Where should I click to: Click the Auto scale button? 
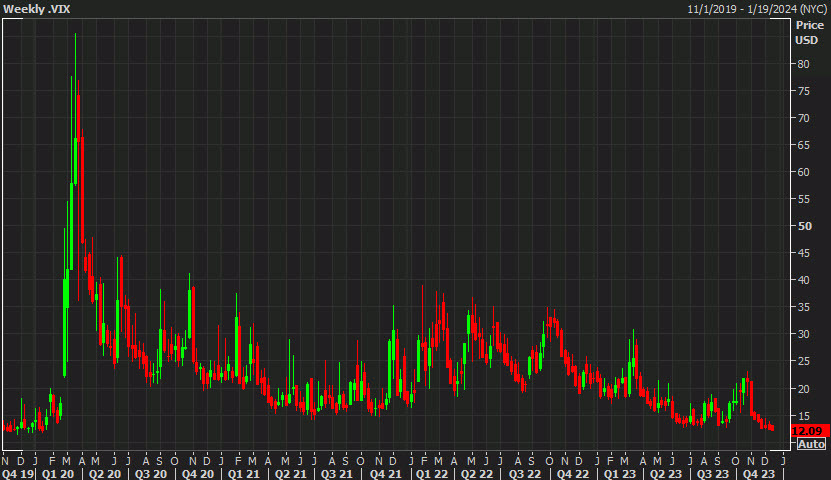point(811,444)
